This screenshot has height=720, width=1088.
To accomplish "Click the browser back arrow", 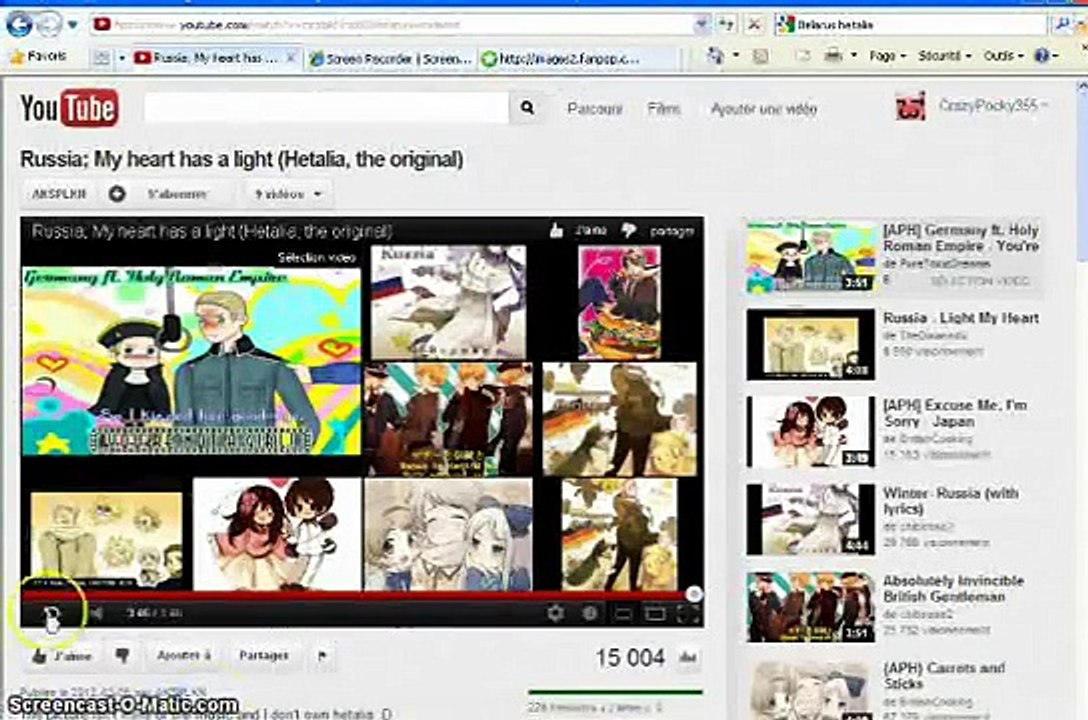I will [19, 25].
